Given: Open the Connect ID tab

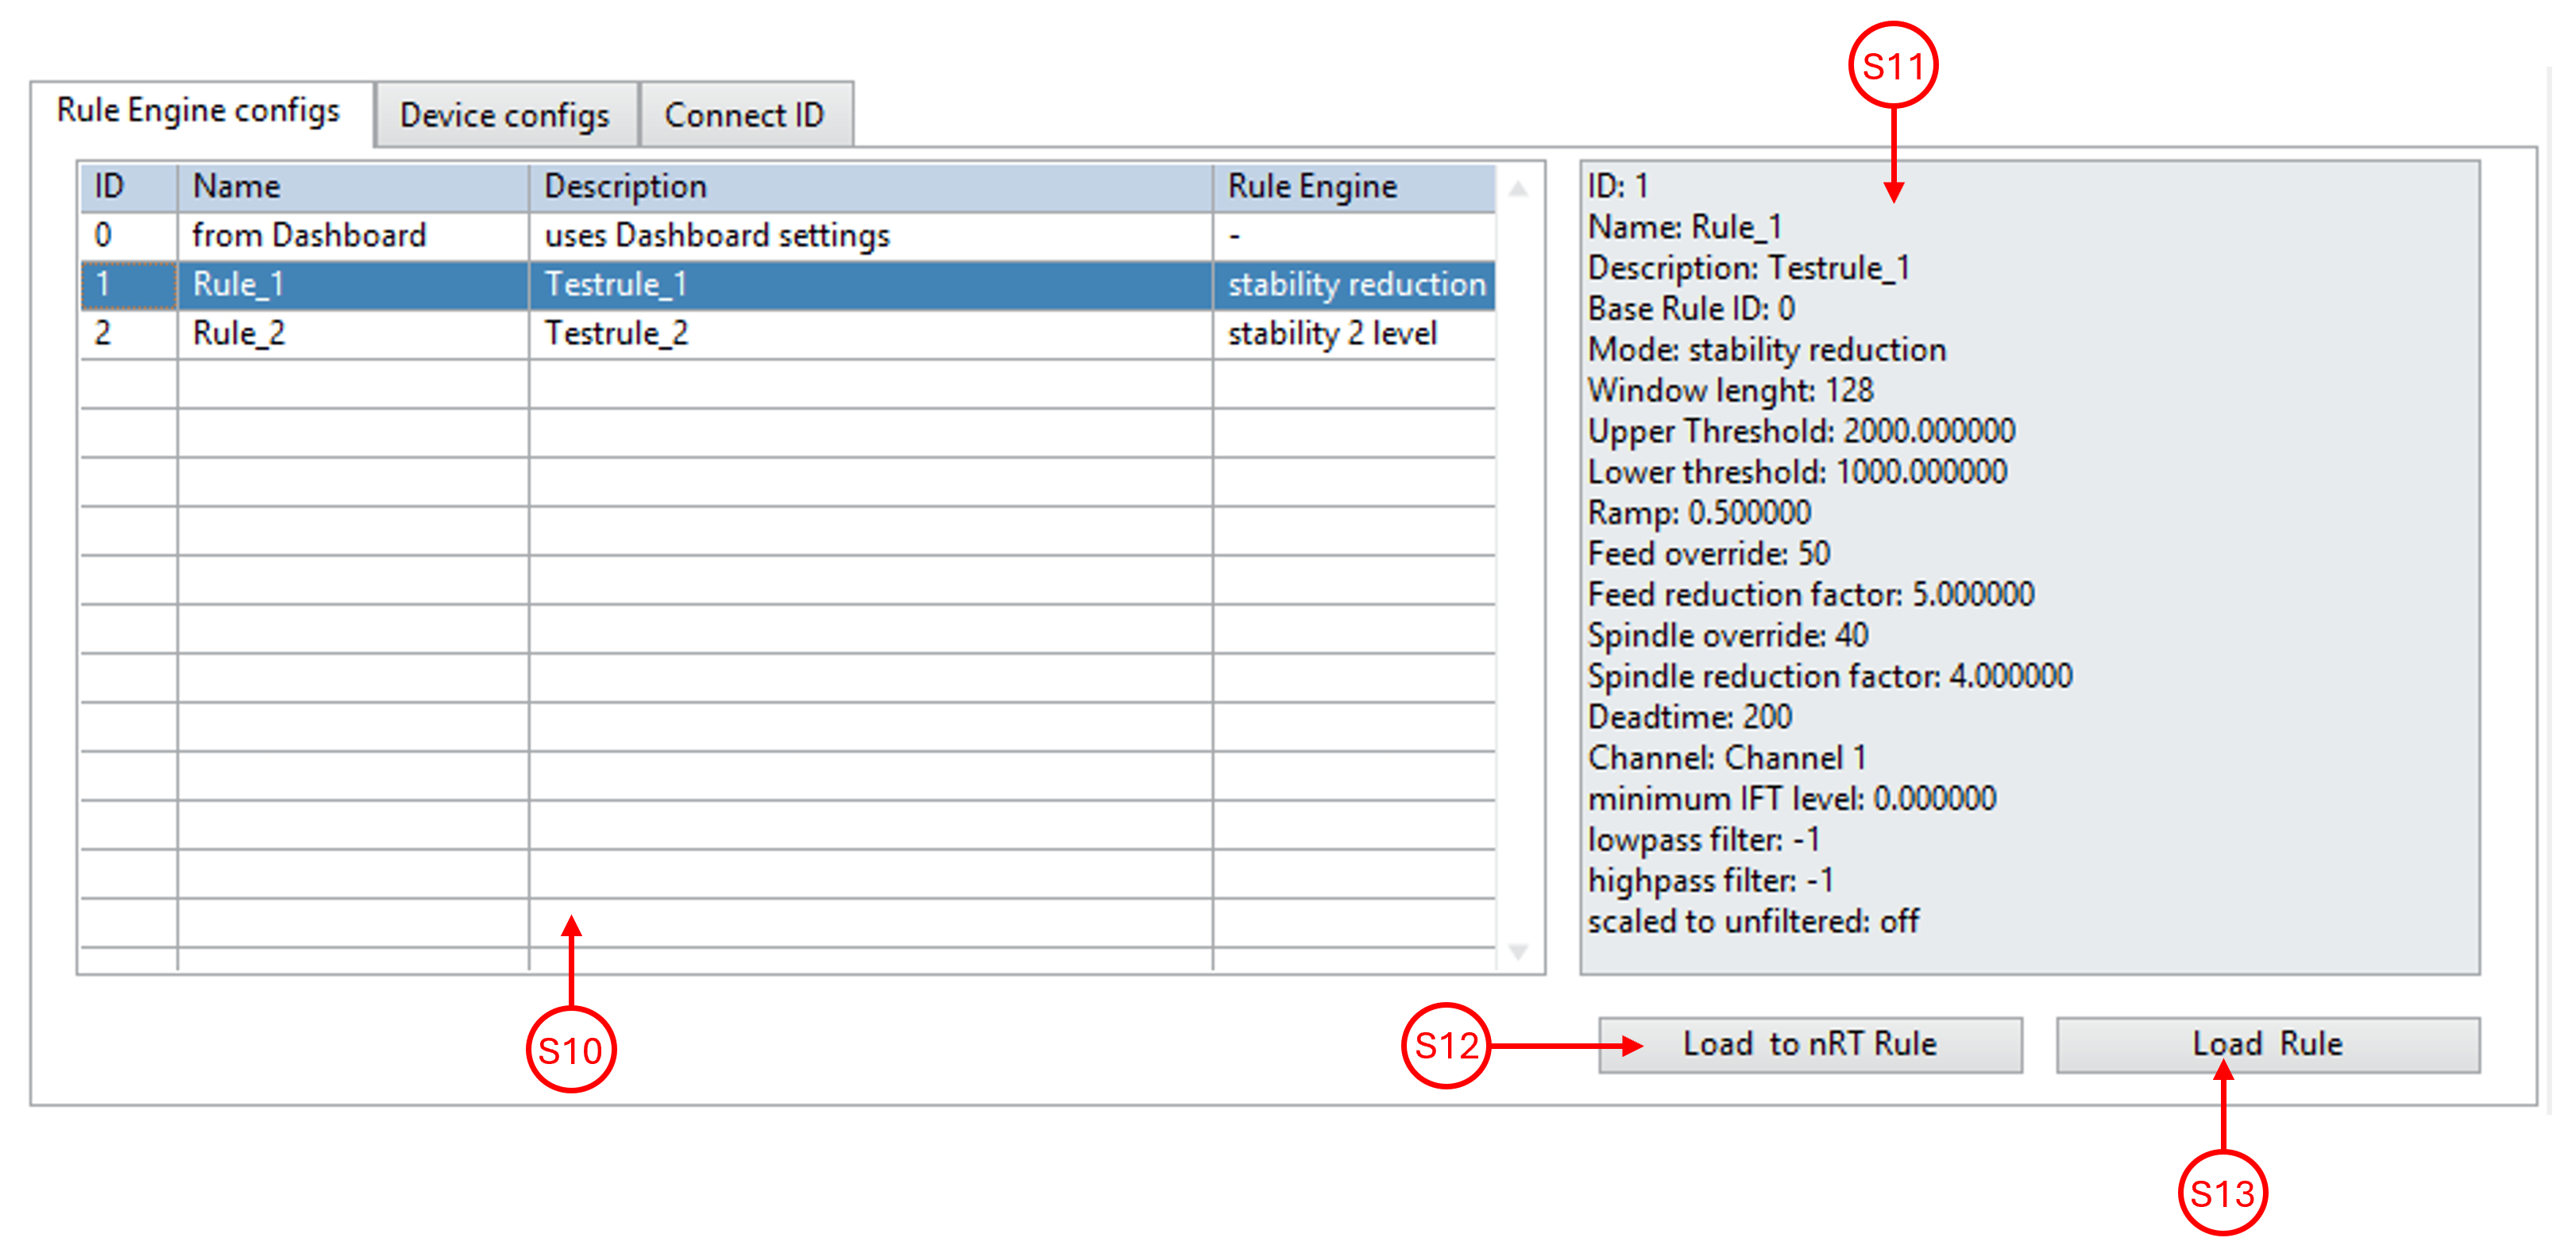Looking at the screenshot, I should pos(744,115).
